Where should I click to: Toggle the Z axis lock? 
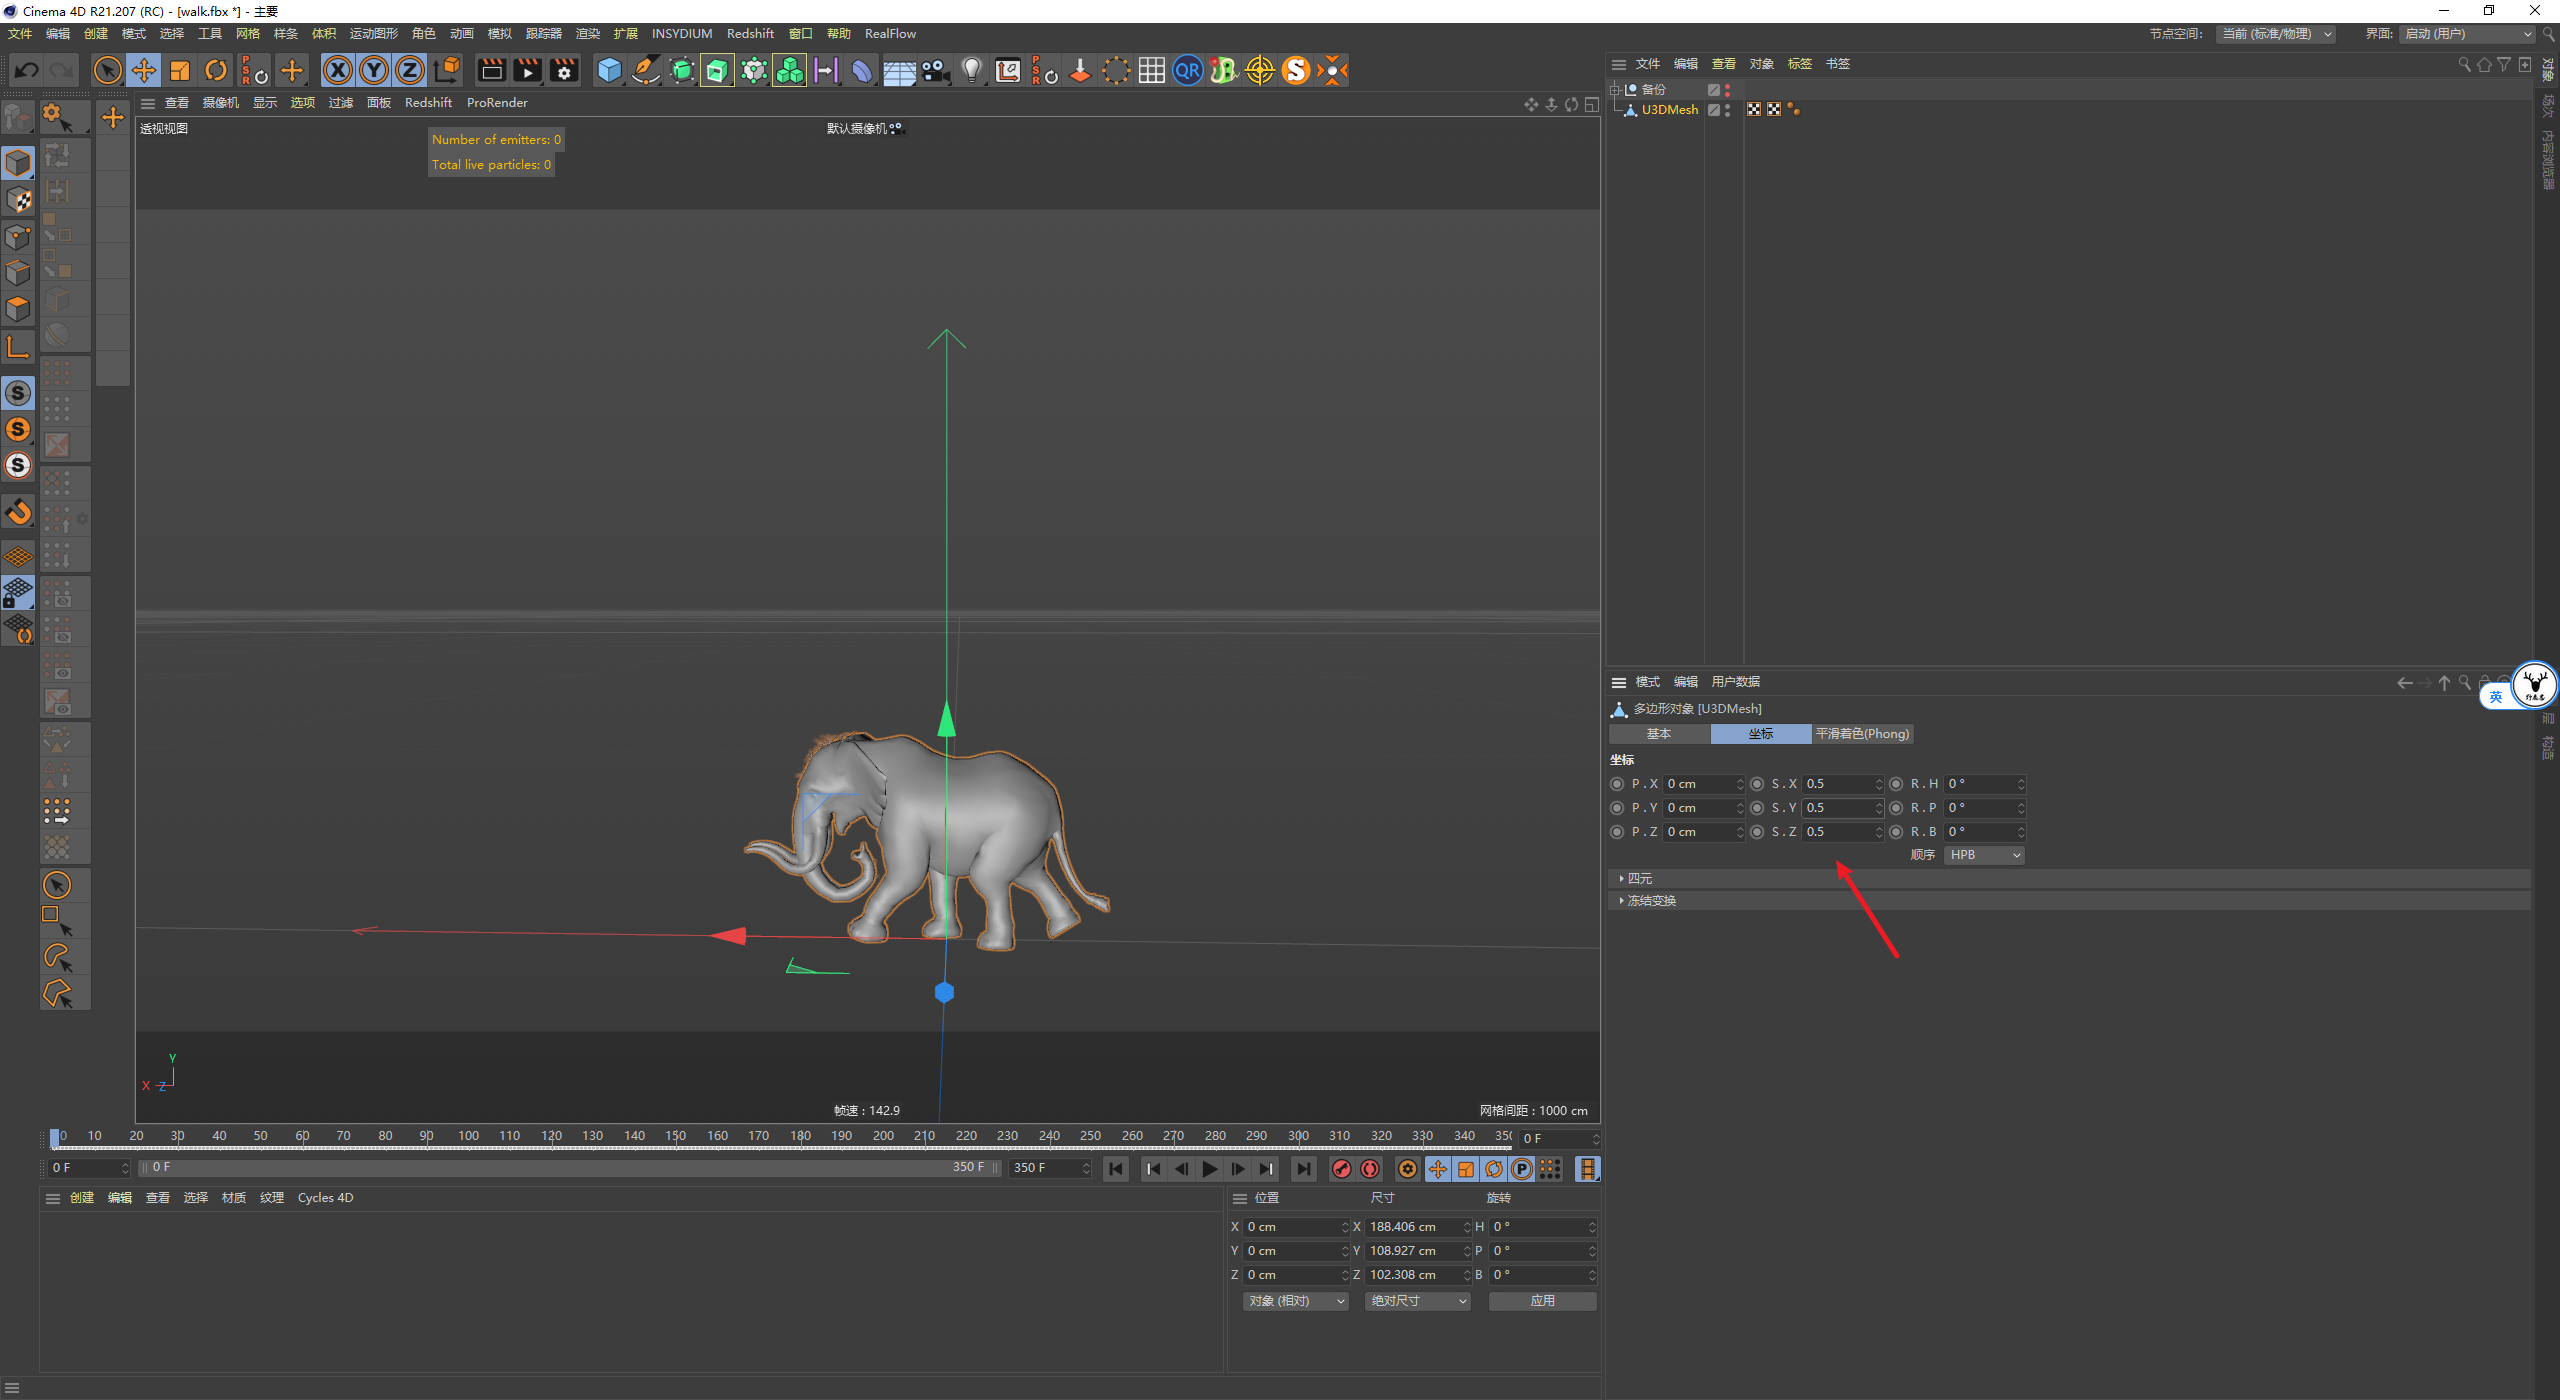tap(410, 70)
